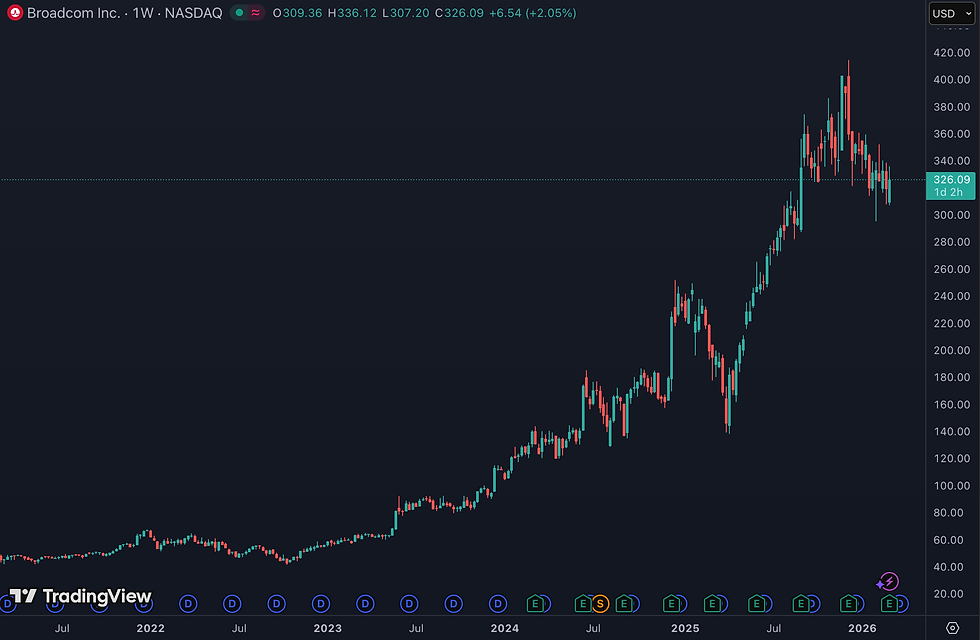Click the 1W interval label in title
The image size is (980, 640).
coord(143,12)
